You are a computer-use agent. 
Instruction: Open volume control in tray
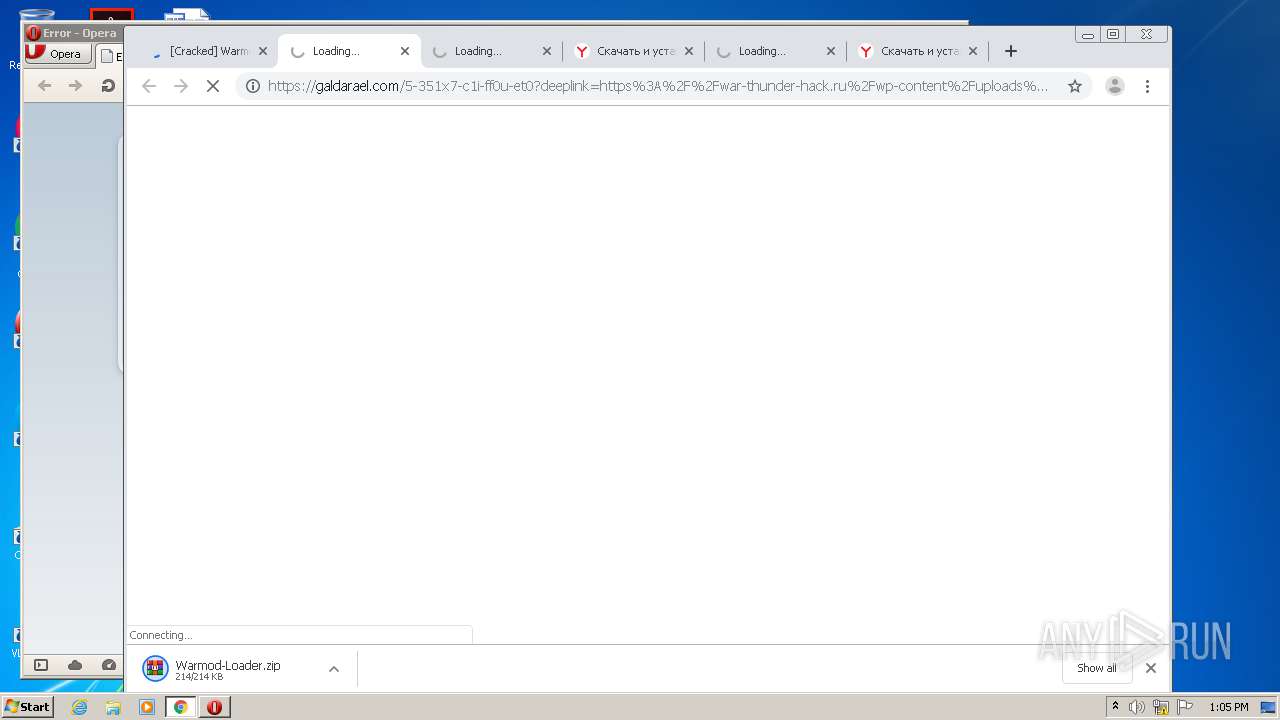1137,707
